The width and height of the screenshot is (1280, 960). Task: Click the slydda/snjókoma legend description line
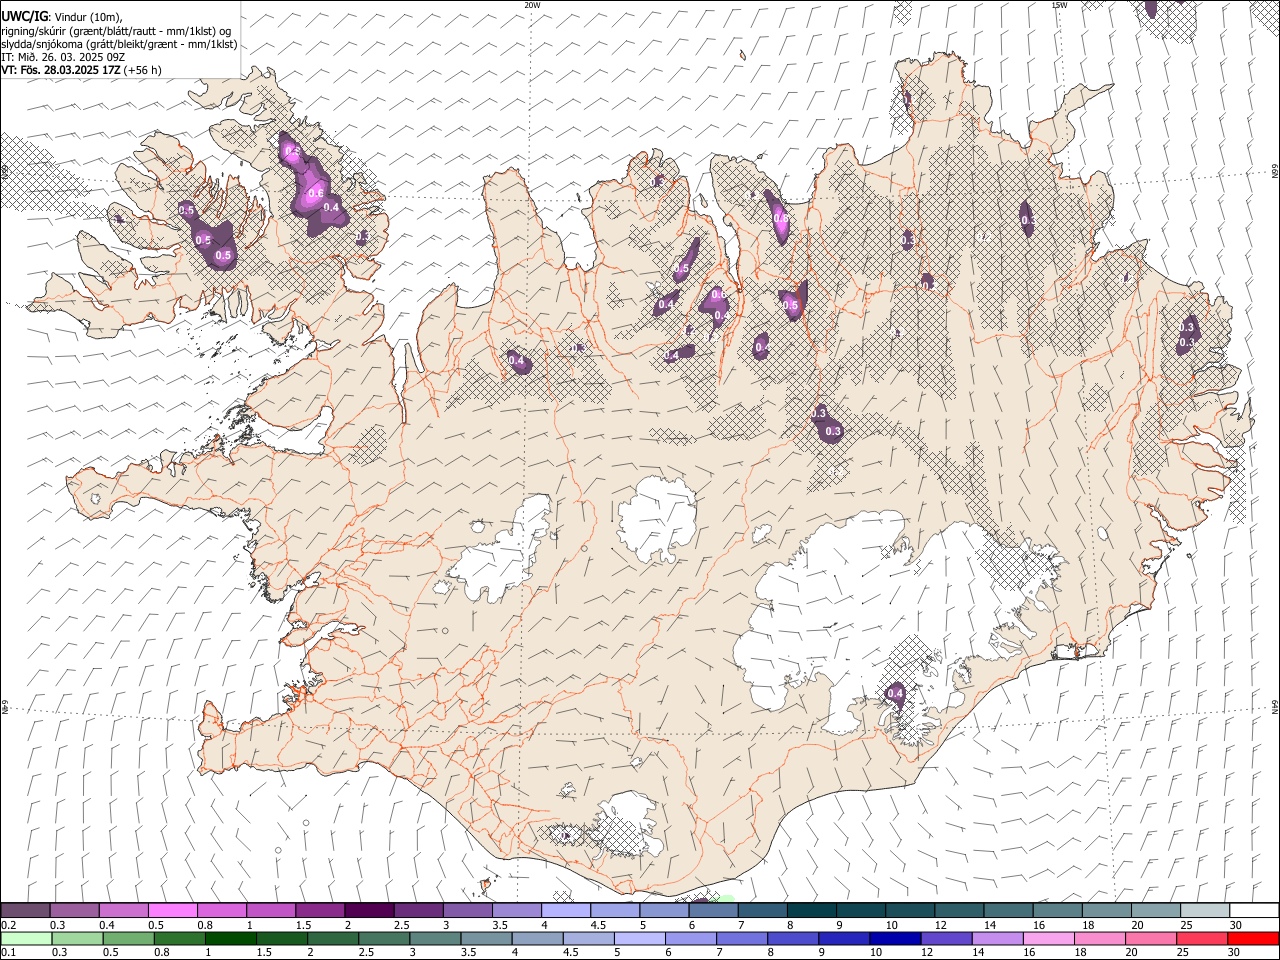119,44
